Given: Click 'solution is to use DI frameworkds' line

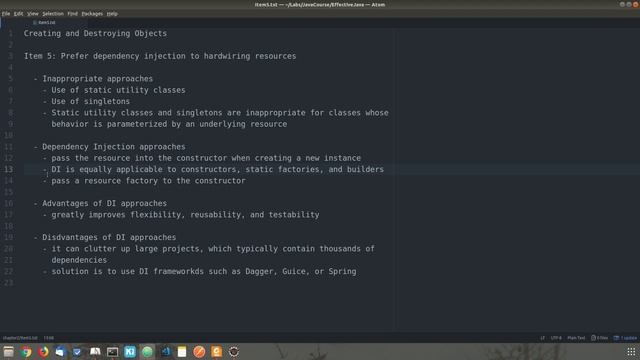Looking at the screenshot, I should tap(200, 271).
